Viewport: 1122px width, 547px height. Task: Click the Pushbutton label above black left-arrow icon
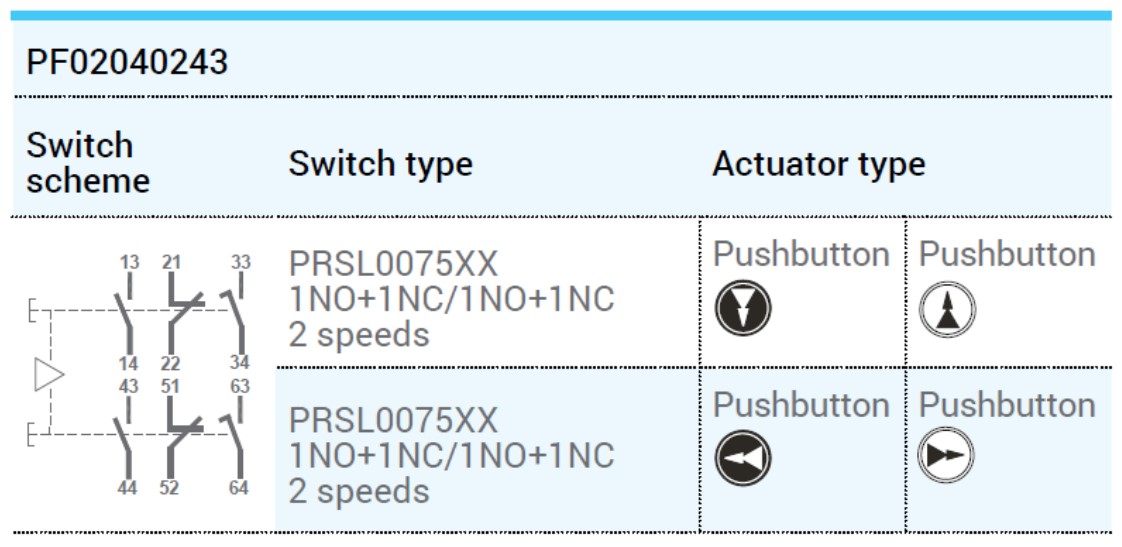click(801, 405)
